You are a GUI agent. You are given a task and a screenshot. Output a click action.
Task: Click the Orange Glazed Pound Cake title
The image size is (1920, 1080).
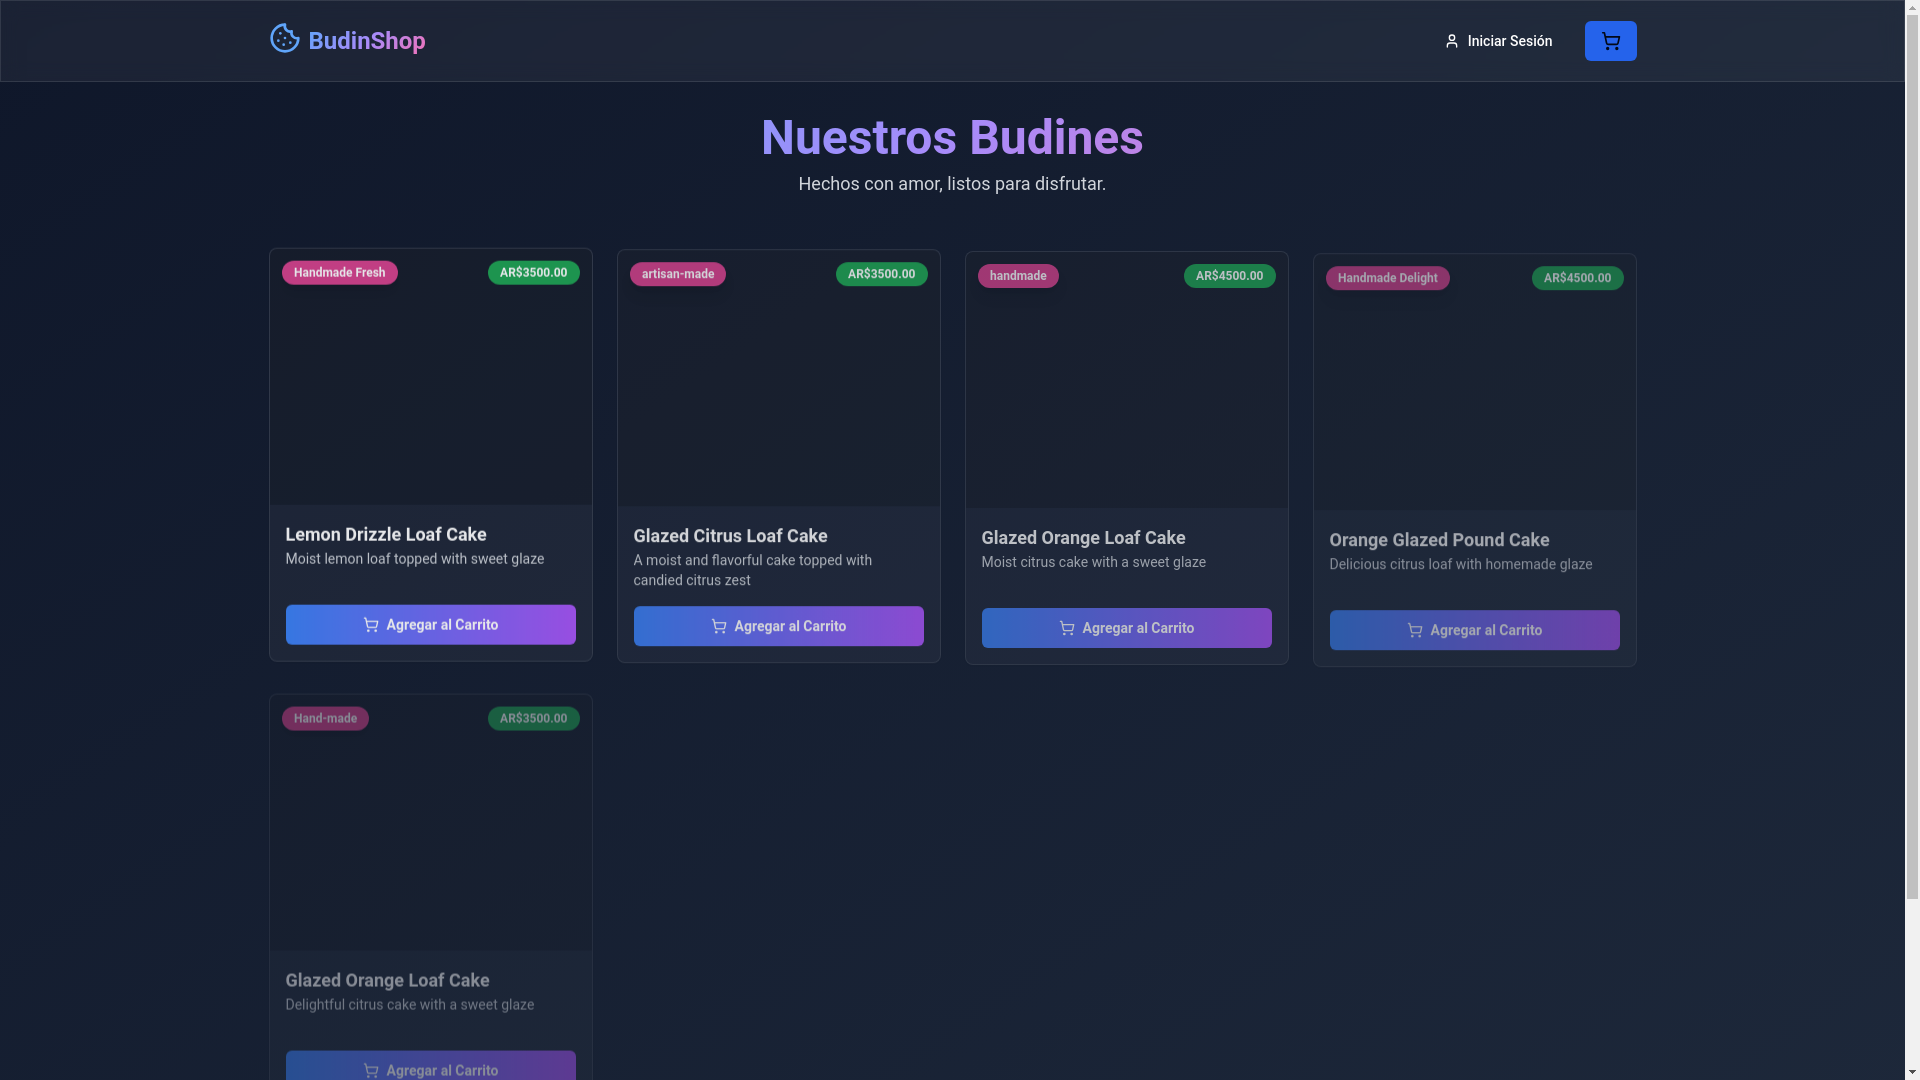pos(1439,540)
